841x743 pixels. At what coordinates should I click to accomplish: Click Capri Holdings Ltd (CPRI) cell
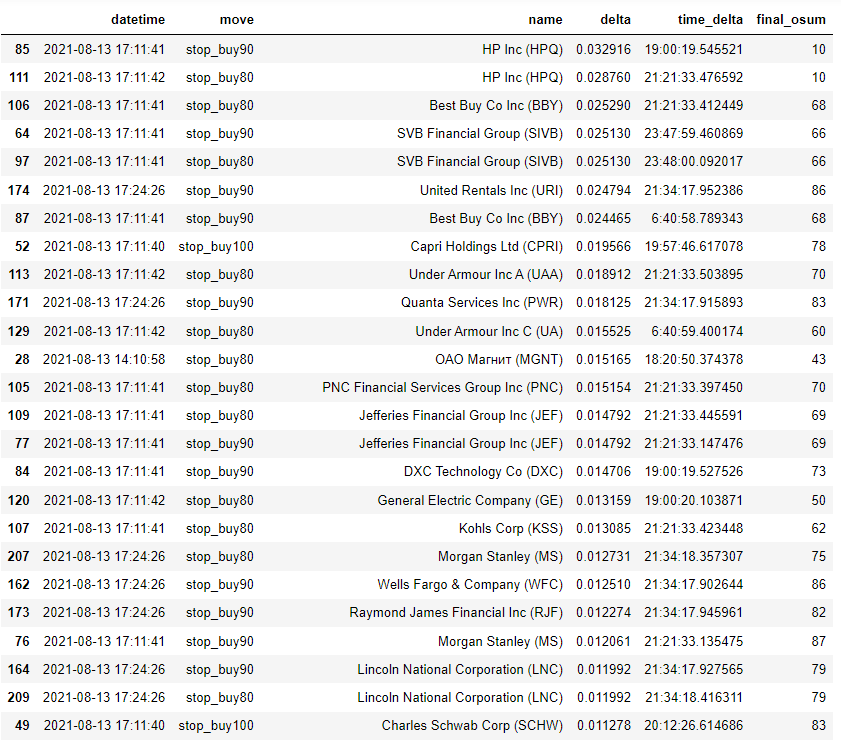486,247
